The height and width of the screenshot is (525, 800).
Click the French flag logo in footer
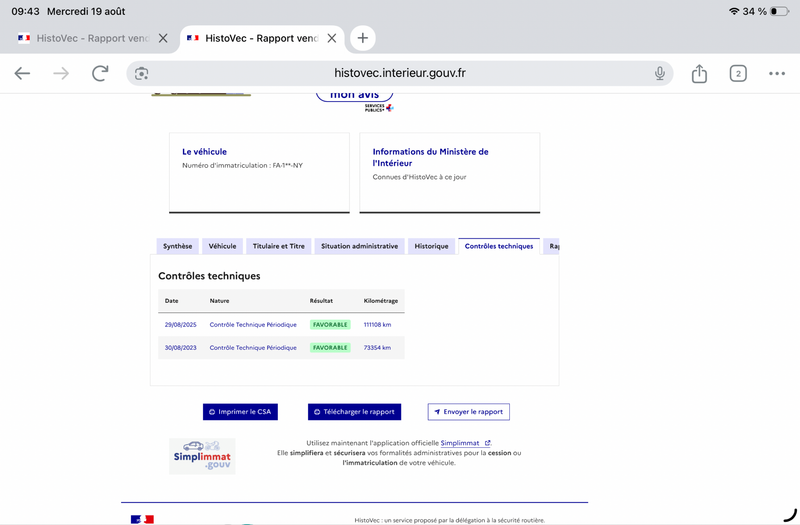(142, 519)
